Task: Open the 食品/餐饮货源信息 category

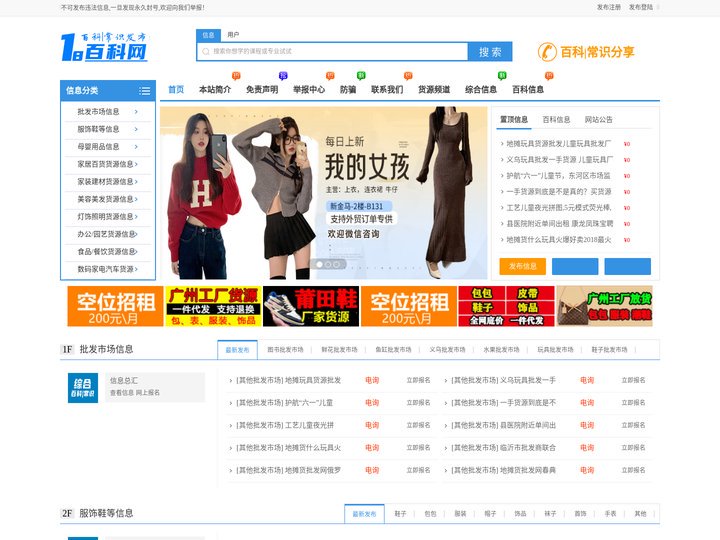Action: pos(107,251)
